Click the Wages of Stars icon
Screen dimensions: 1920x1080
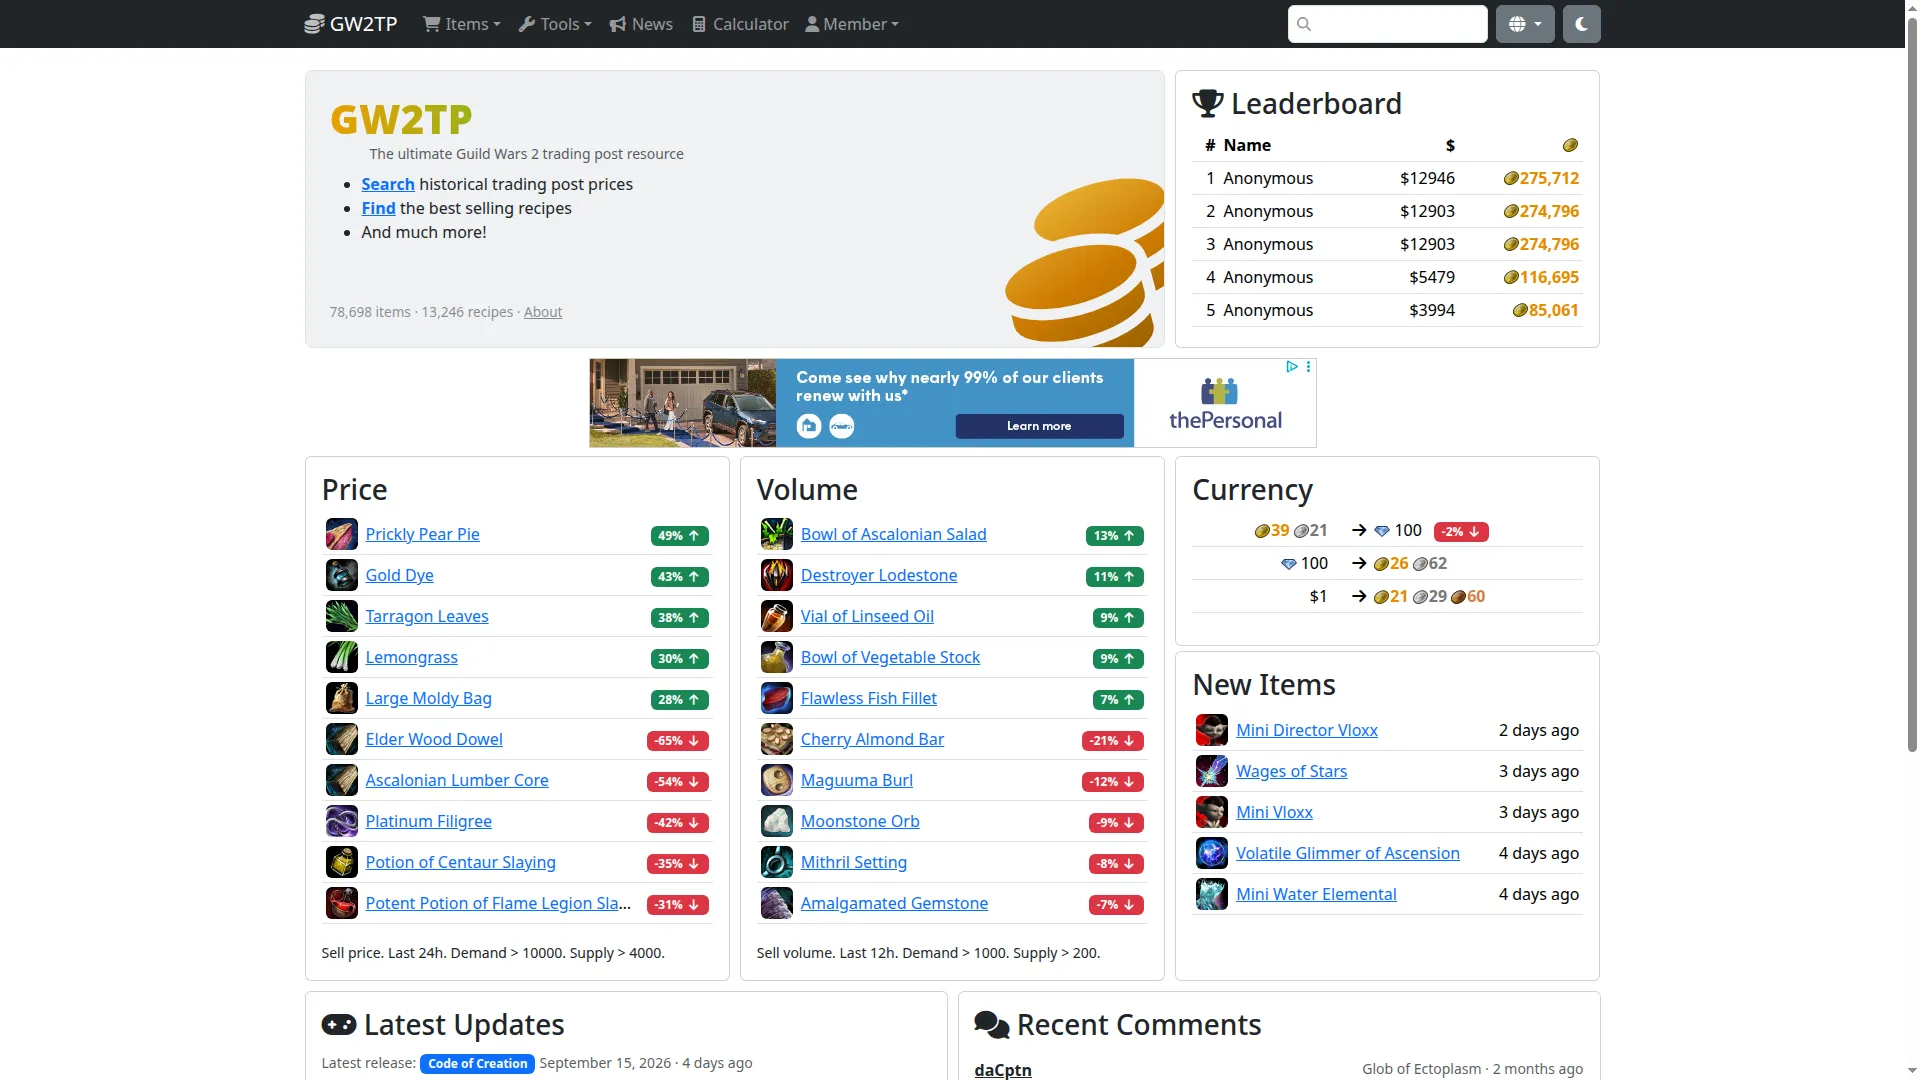point(1211,771)
